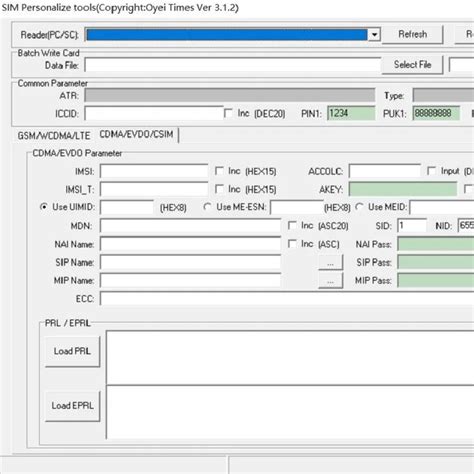Screen dimensions: 474x474
Task: Click the ECC input field
Action: (x=287, y=299)
